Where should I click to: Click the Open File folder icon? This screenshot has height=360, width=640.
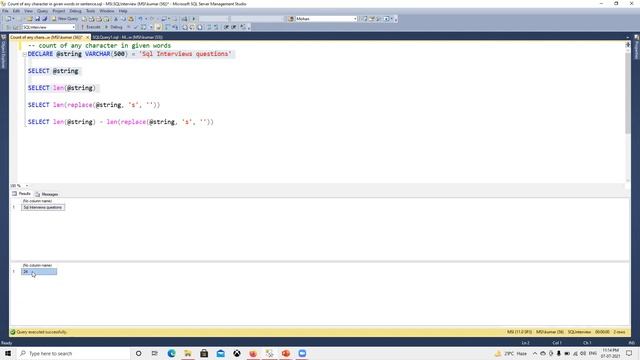pyautogui.click(x=29, y=19)
